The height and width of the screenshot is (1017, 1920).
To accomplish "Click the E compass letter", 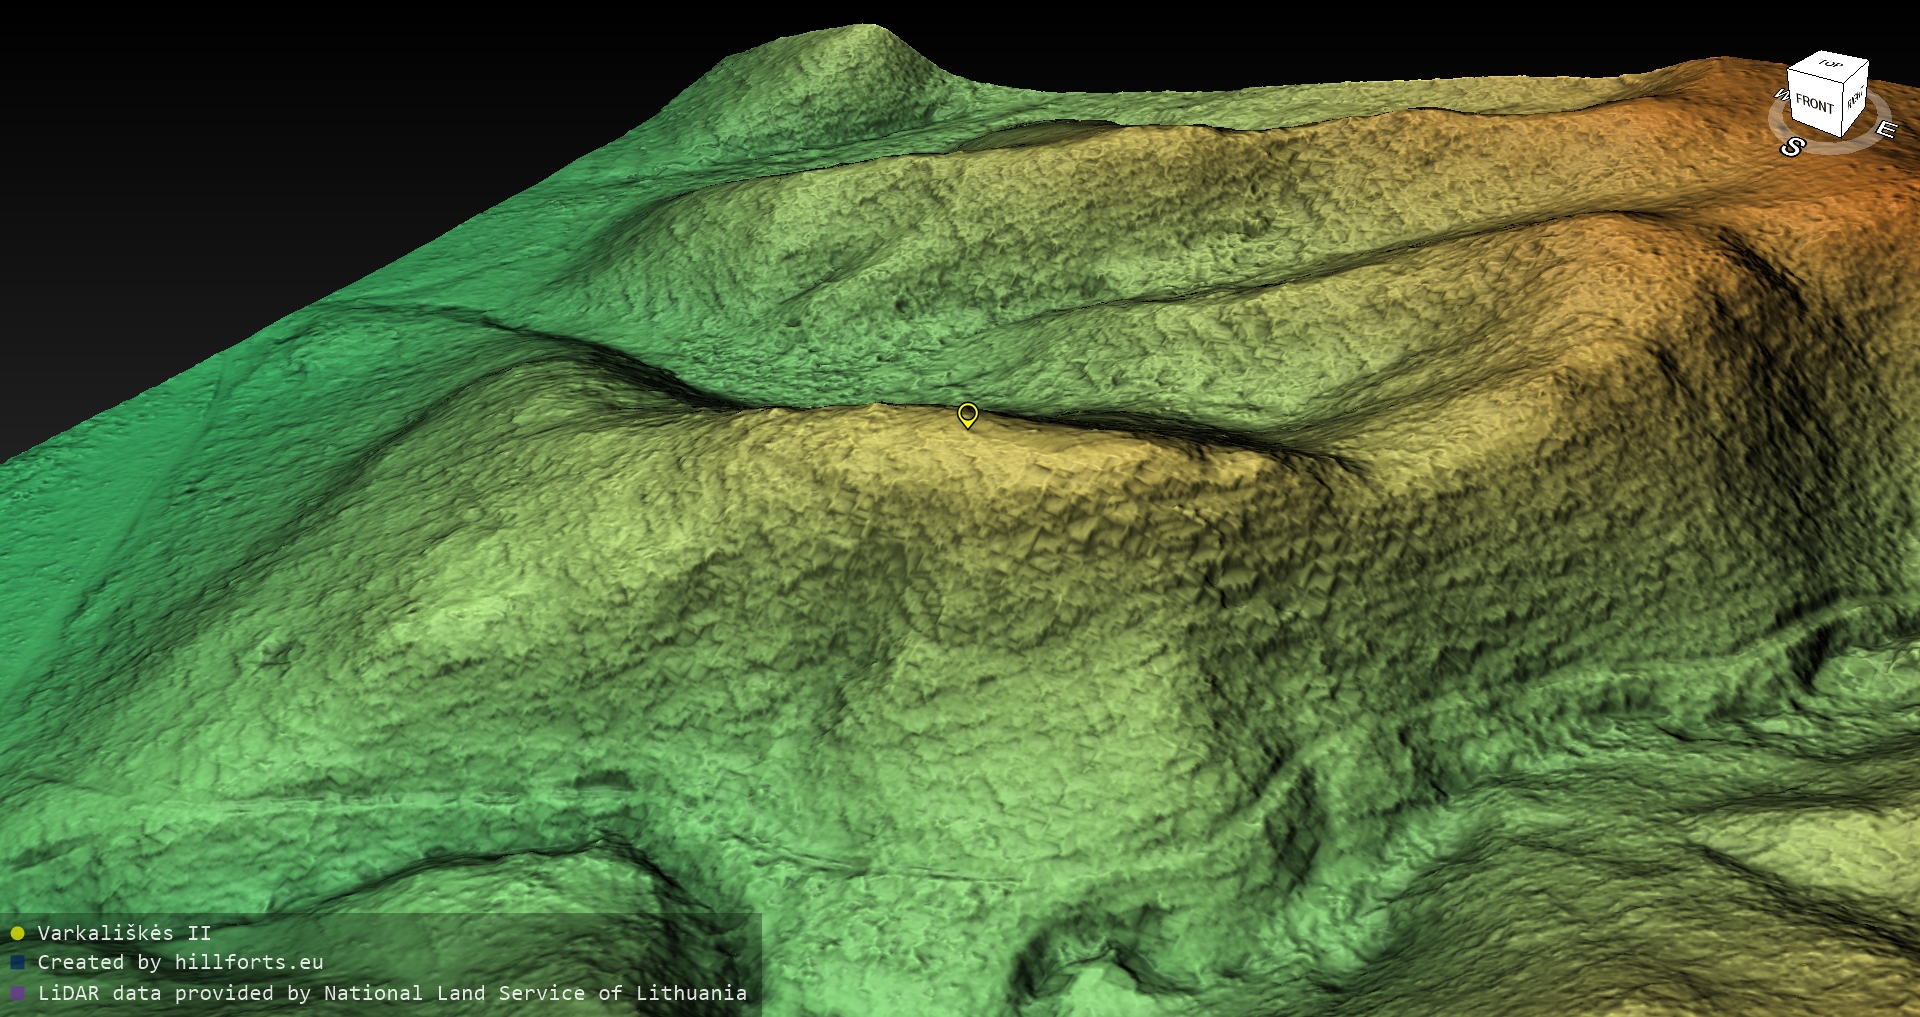I will [x=1885, y=129].
